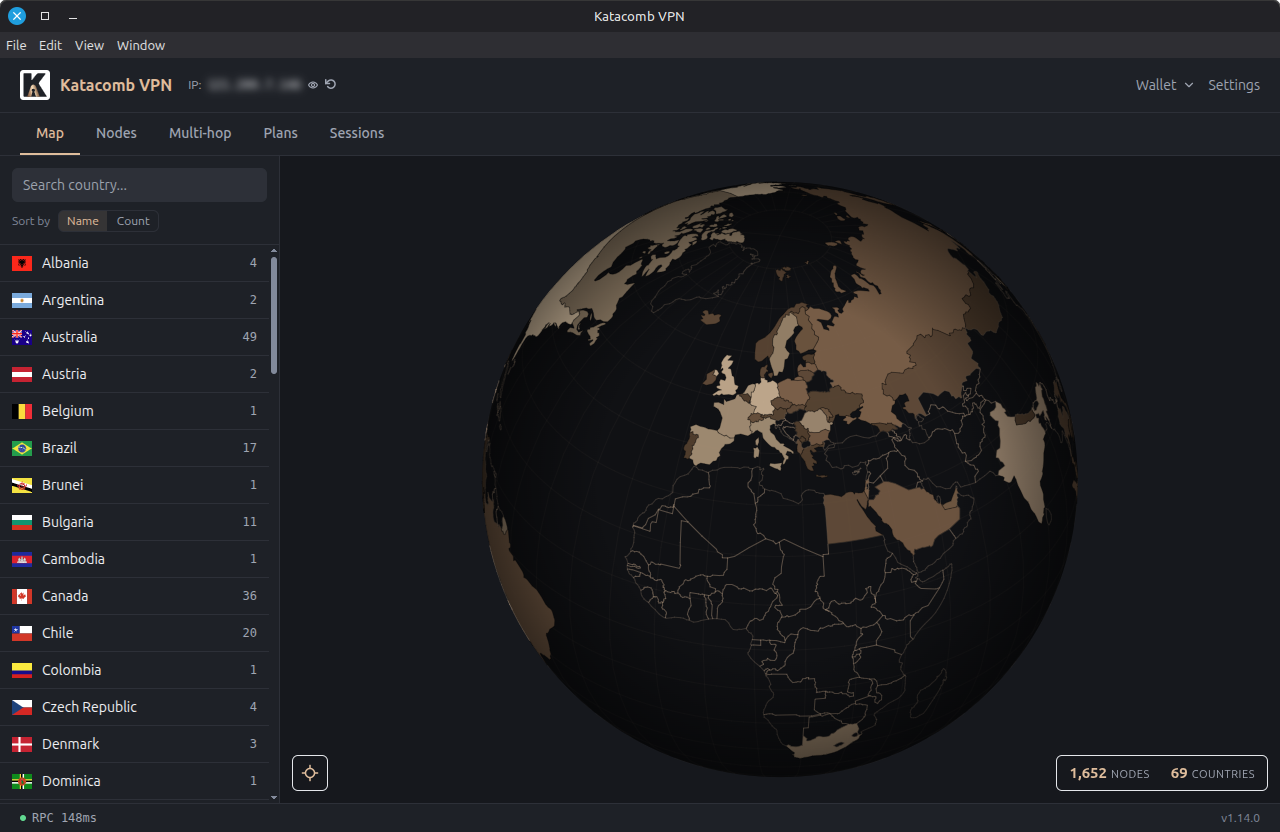Screen dimensions: 1280x832
Task: Click the green RPC status dot
Action: click(x=23, y=818)
